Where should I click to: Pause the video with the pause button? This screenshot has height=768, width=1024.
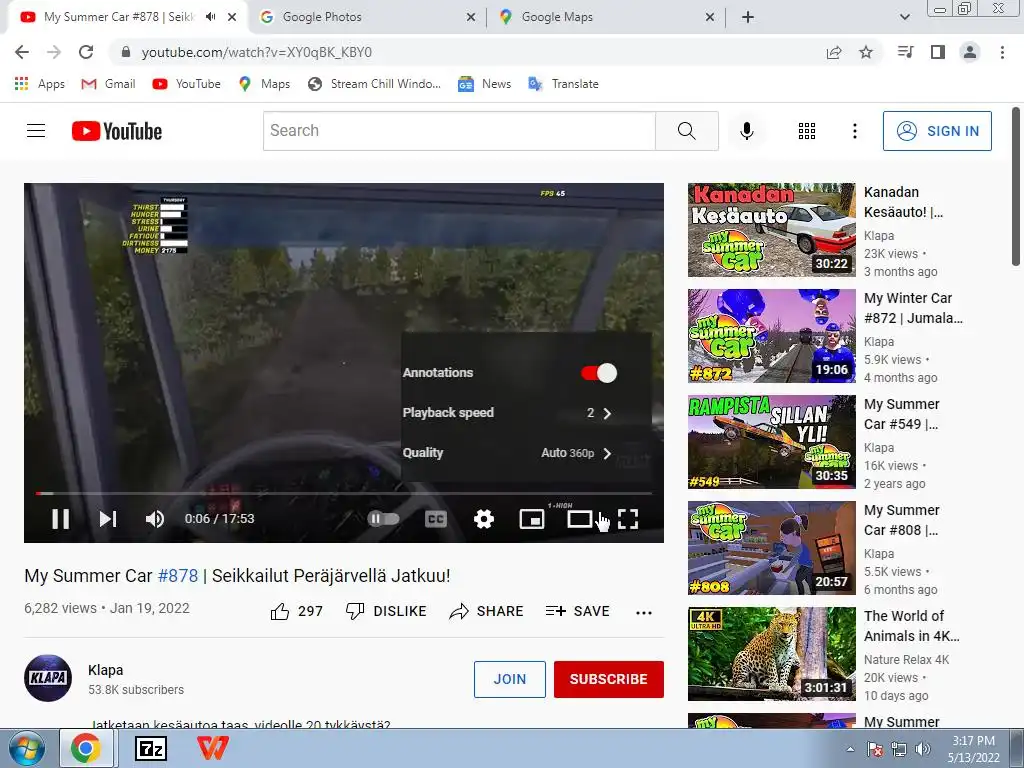pos(61,519)
